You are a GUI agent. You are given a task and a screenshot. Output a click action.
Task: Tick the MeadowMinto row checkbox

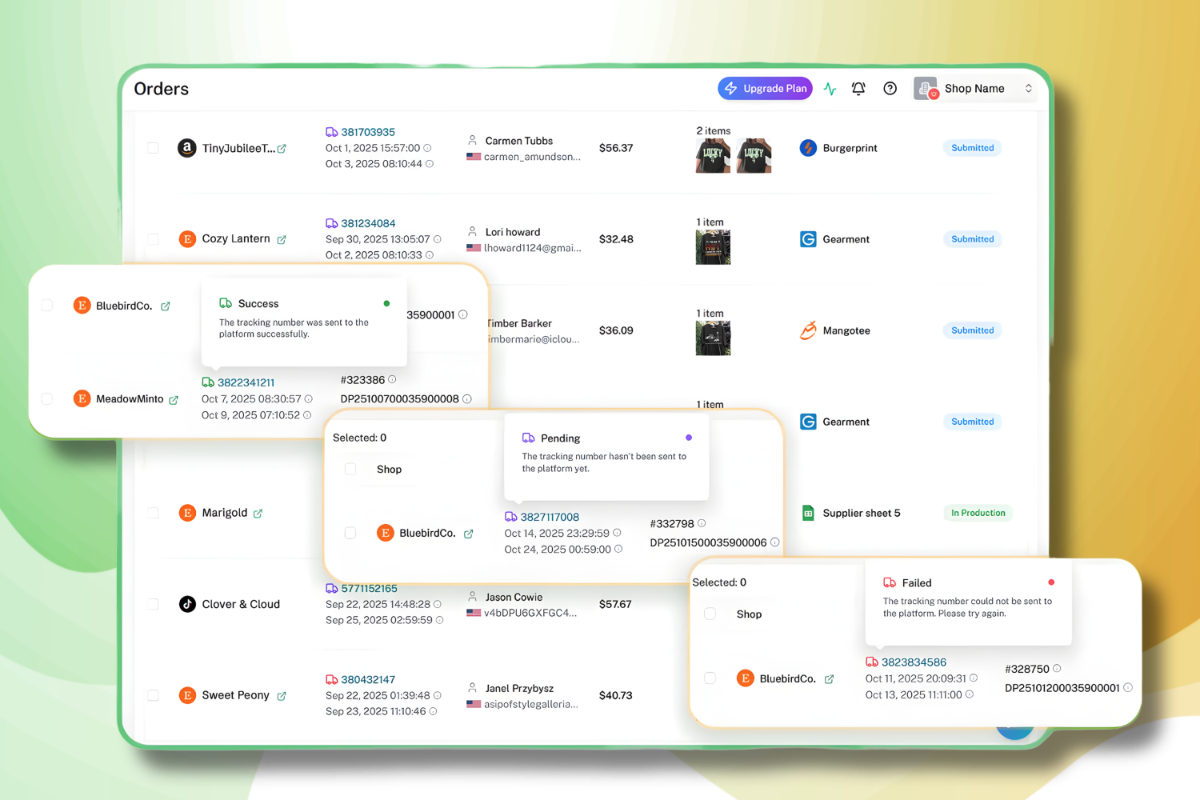click(x=47, y=399)
